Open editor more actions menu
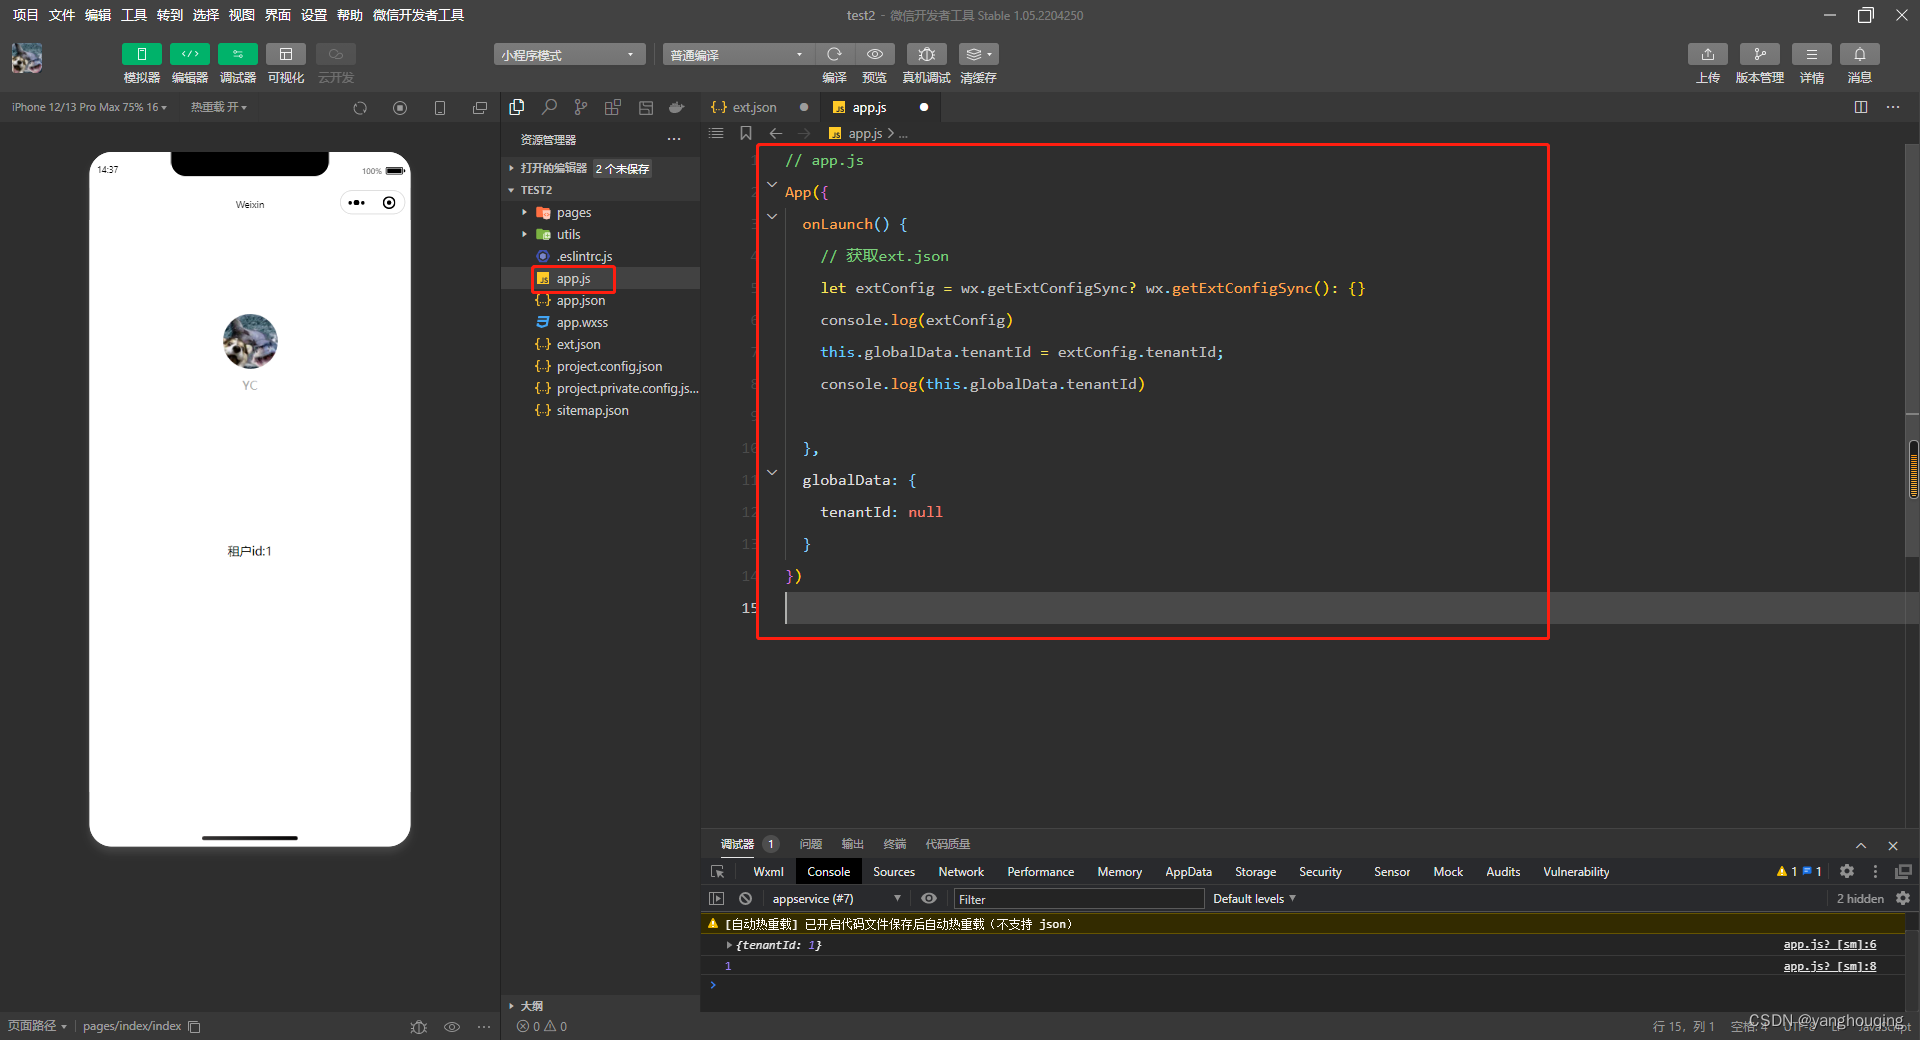Screen dimensions: 1920x1040 click(1893, 107)
